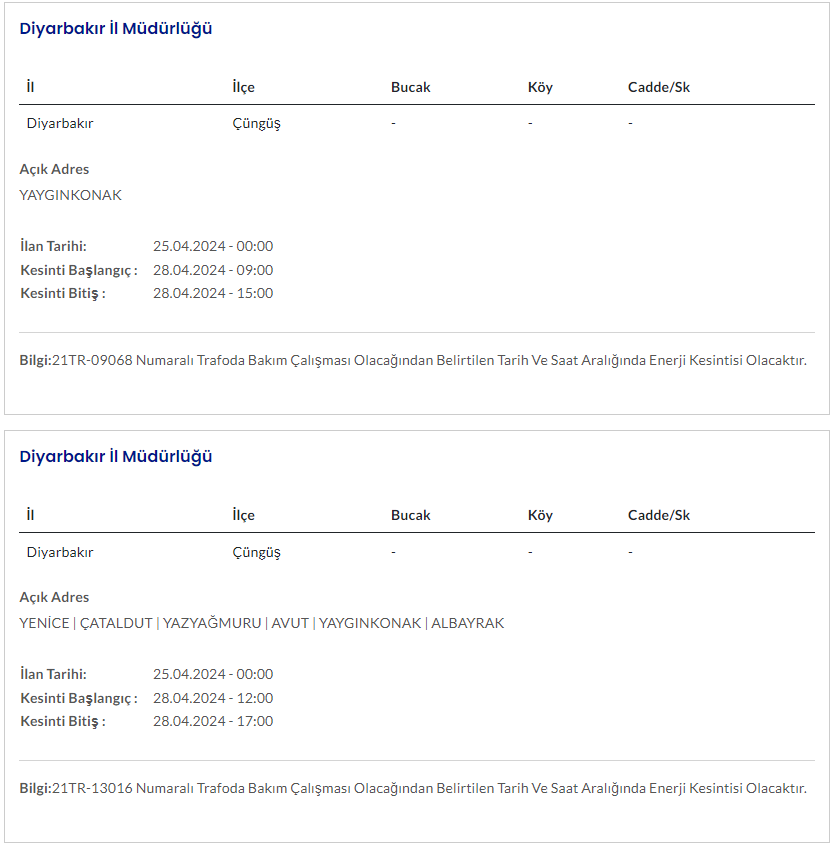The height and width of the screenshot is (844, 831).
Task: Click the Cadde/Sk column header in the 21TR-13016 notice
Action: point(659,515)
